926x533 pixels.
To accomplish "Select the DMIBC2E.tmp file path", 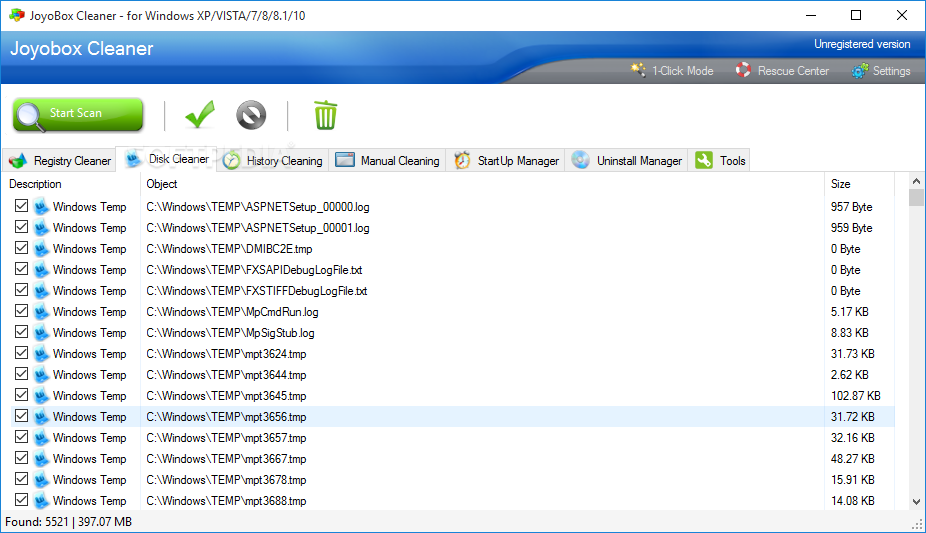I will pyautogui.click(x=229, y=249).
